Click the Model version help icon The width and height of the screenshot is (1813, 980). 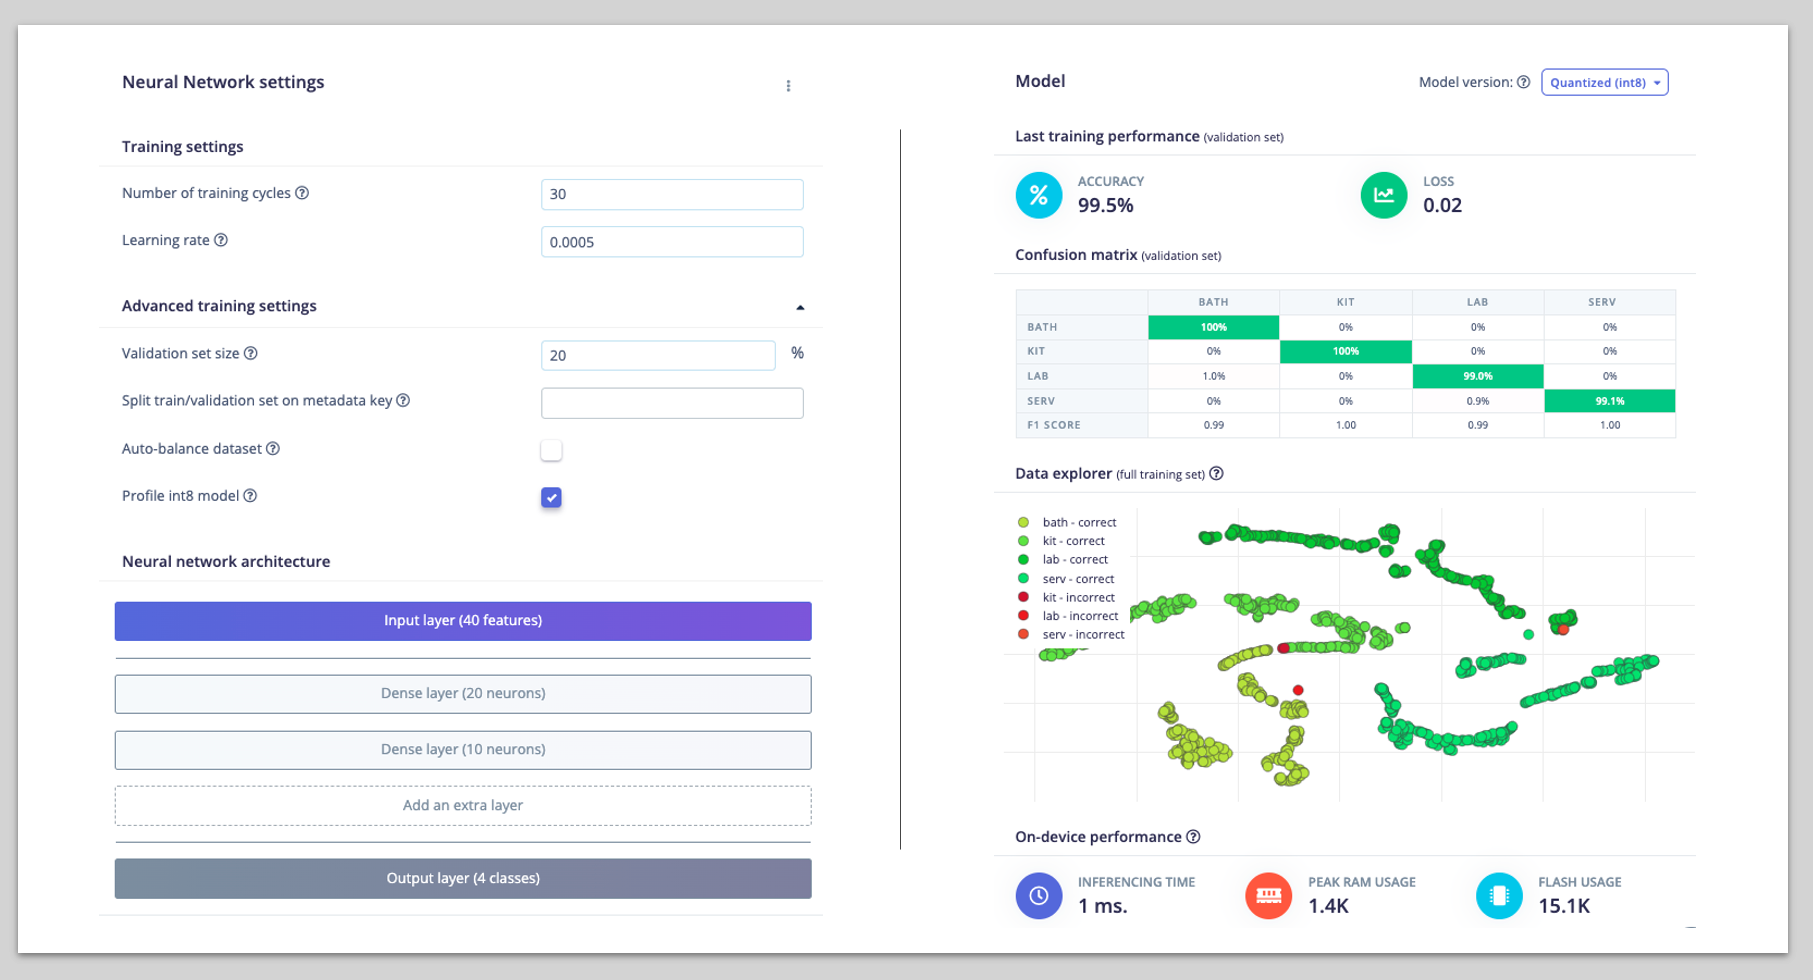(x=1523, y=82)
